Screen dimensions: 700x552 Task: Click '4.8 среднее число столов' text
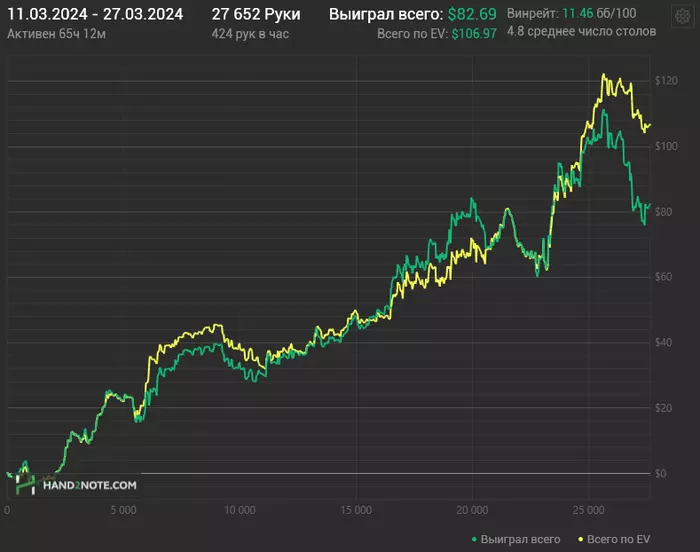click(581, 31)
